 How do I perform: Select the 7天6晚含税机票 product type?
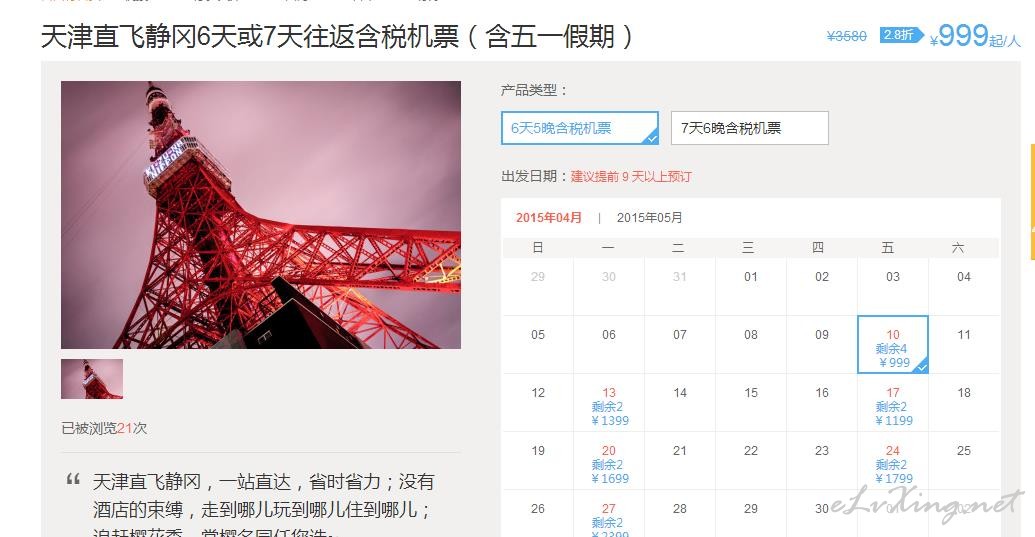coord(749,128)
